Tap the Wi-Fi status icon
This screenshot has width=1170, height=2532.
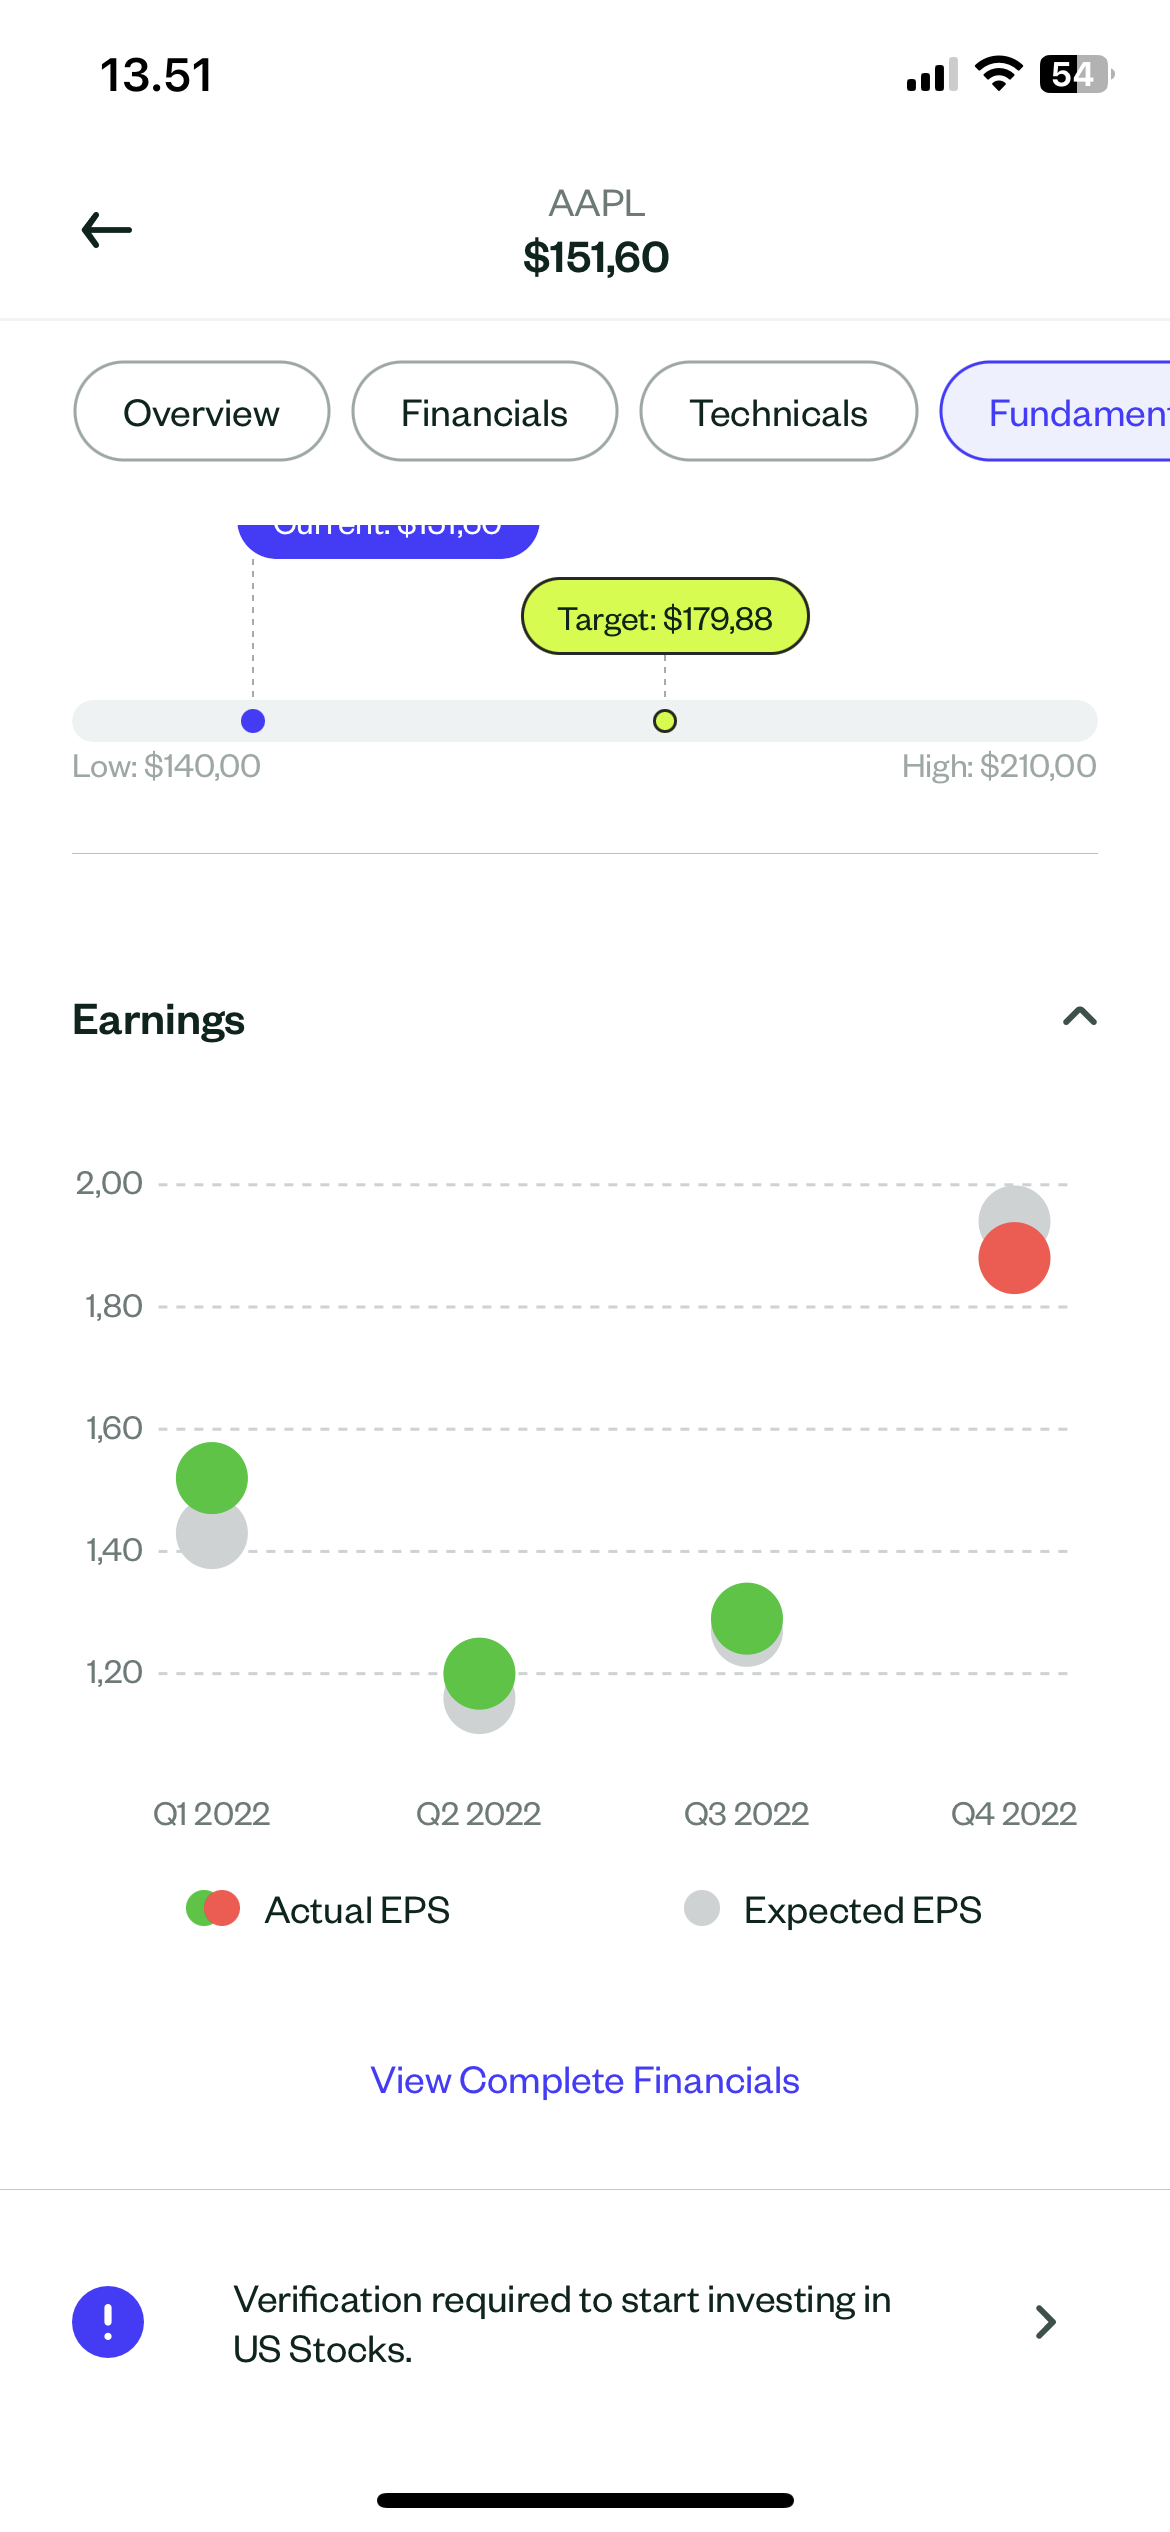pyautogui.click(x=998, y=74)
